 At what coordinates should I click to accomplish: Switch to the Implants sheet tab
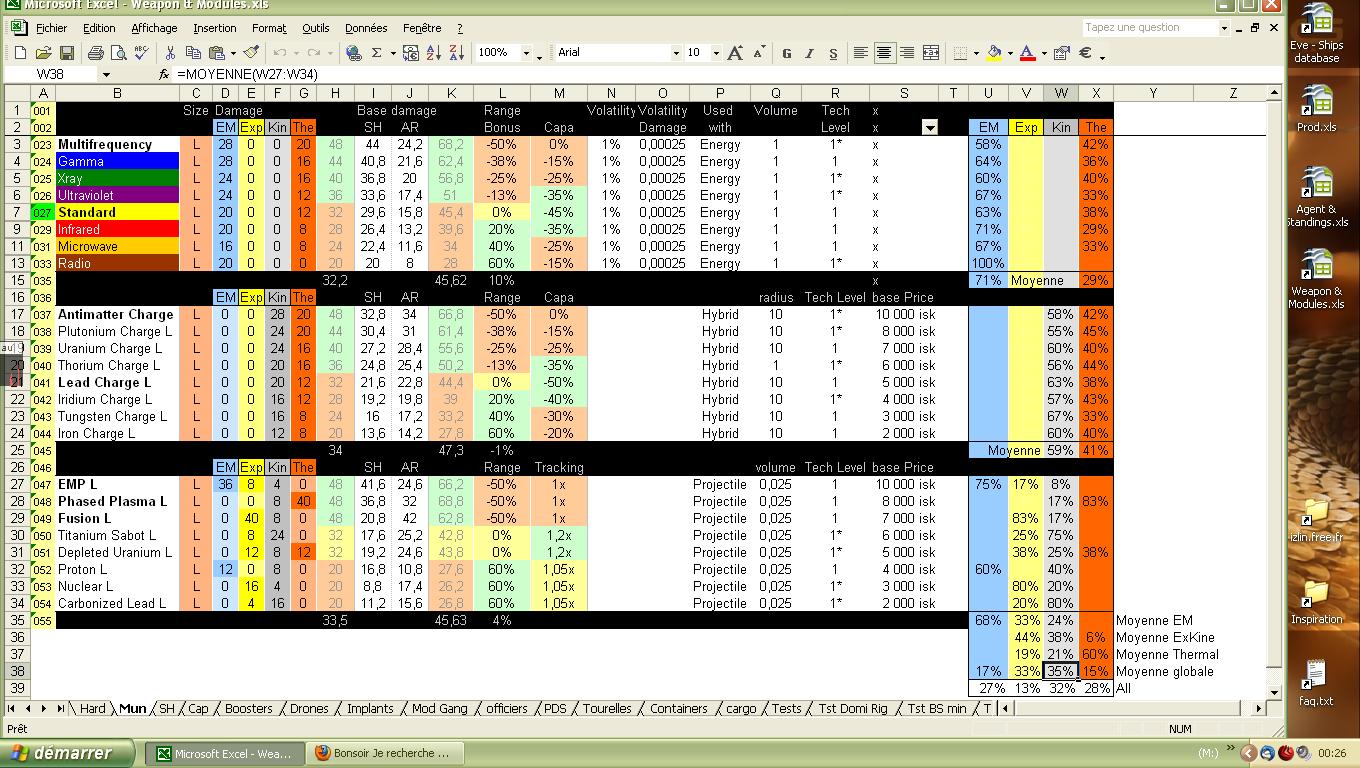[x=370, y=708]
